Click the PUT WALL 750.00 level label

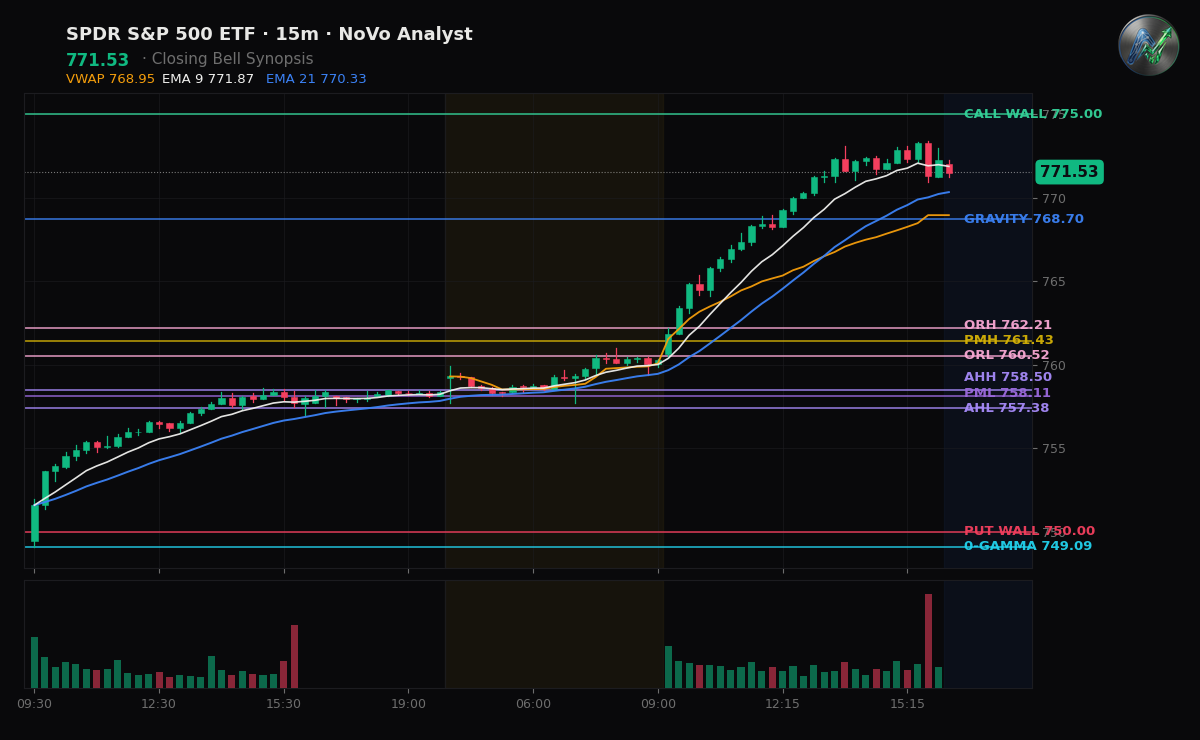click(1030, 531)
